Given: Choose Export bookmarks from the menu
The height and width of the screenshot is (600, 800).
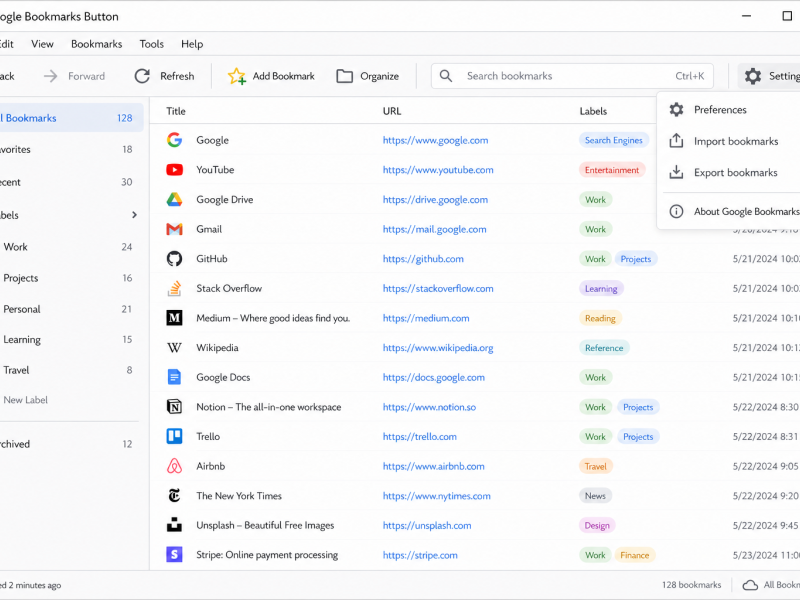Looking at the screenshot, I should (x=730, y=172).
